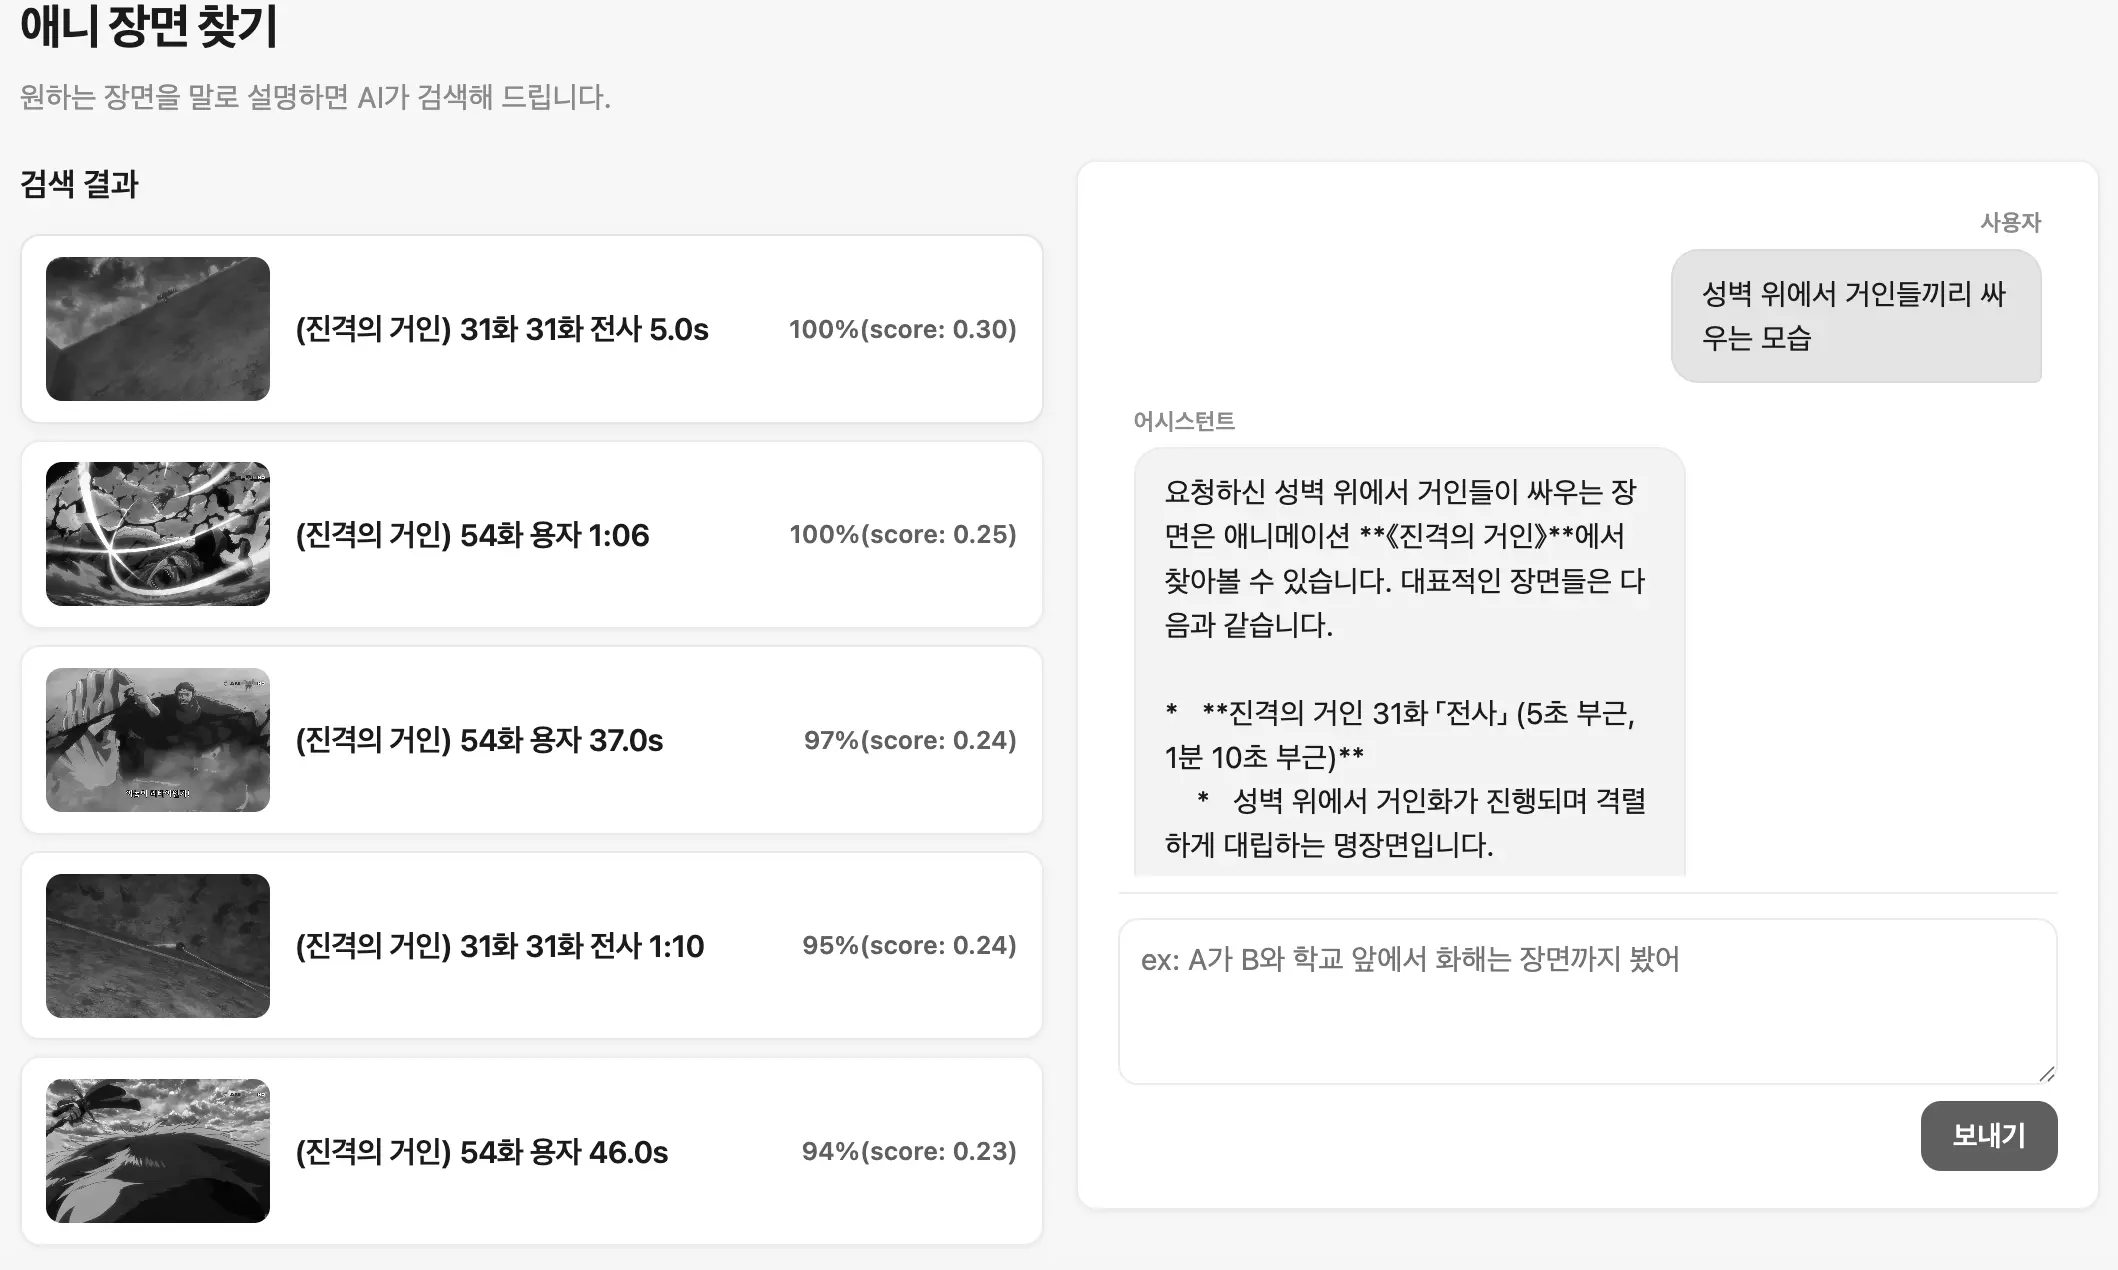Click the 100%(score: 0.25) match label

click(x=903, y=534)
